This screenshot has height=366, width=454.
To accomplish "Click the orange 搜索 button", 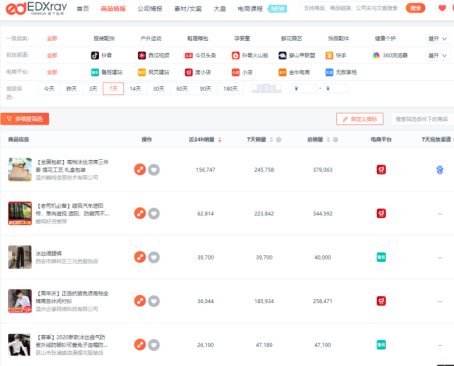I will [x=415, y=8].
